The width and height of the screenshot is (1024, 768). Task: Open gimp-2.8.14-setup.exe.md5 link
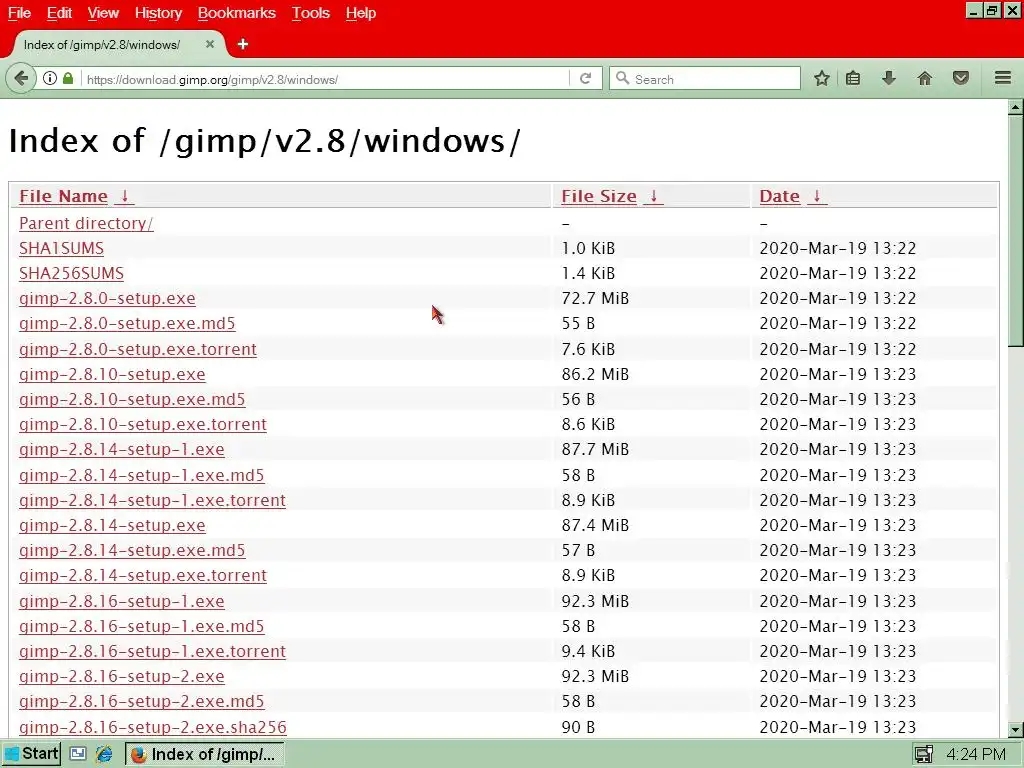(132, 551)
